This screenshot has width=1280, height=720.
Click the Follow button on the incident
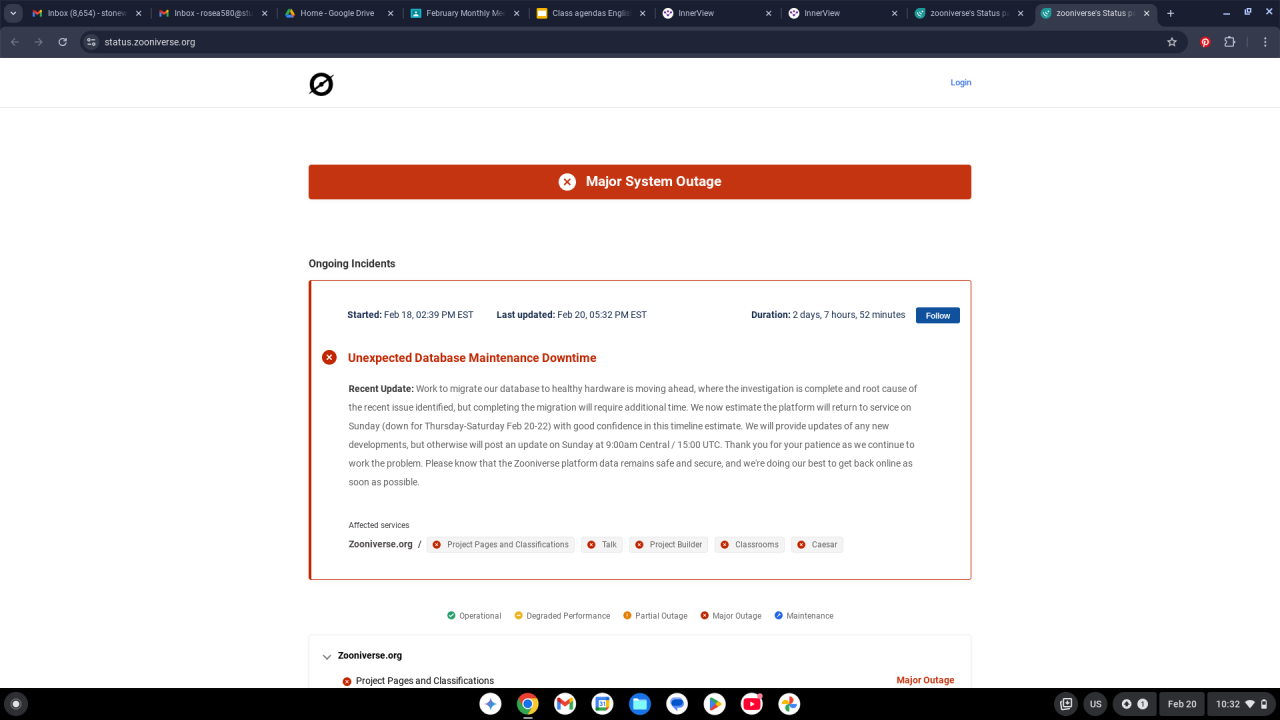tap(938, 315)
